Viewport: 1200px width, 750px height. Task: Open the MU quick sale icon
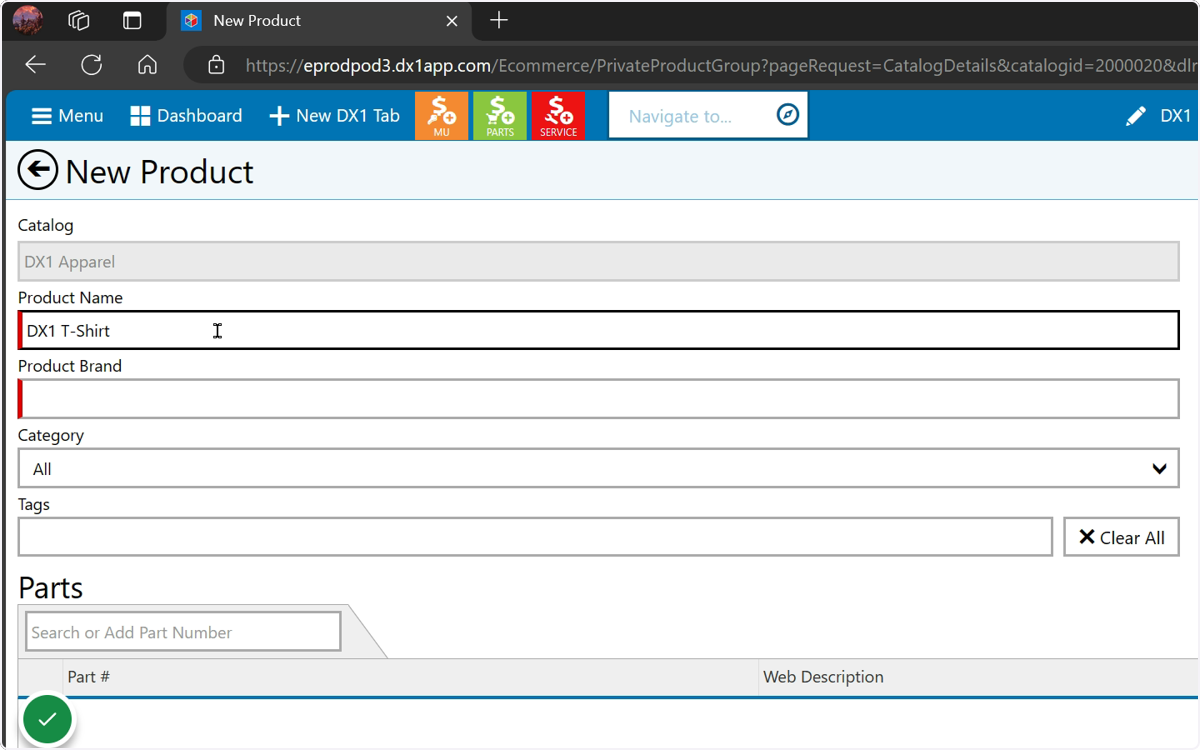coord(441,116)
